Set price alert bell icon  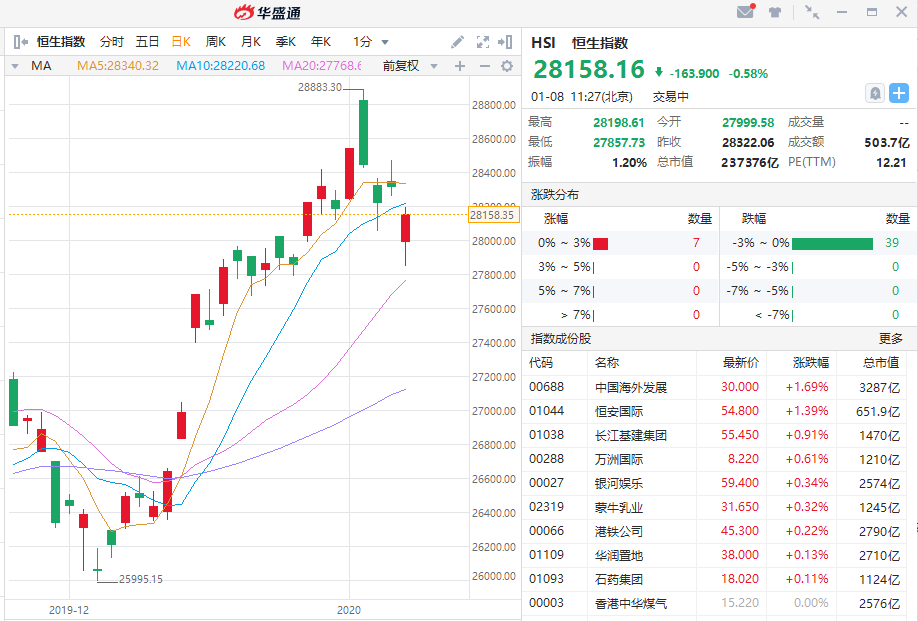pos(875,93)
